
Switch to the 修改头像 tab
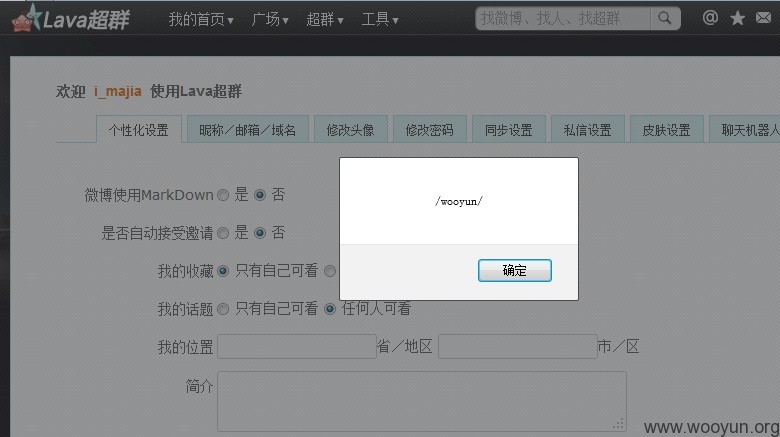point(350,130)
